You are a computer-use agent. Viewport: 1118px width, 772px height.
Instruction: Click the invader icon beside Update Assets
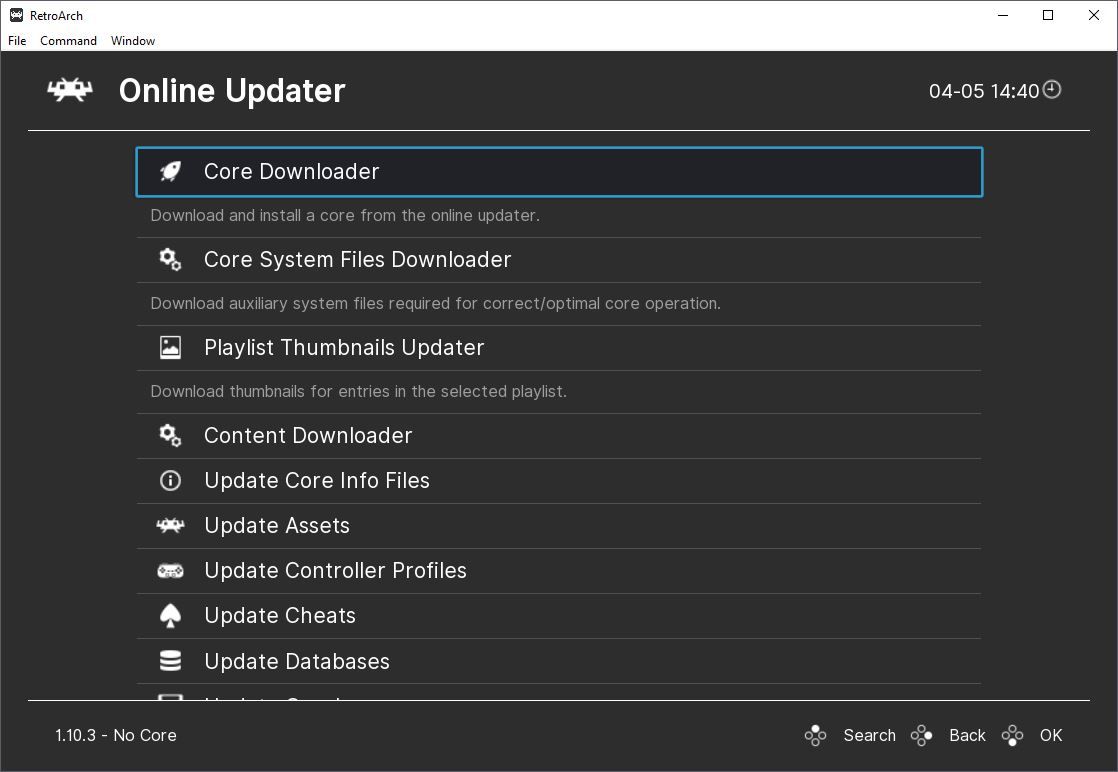[x=171, y=525]
